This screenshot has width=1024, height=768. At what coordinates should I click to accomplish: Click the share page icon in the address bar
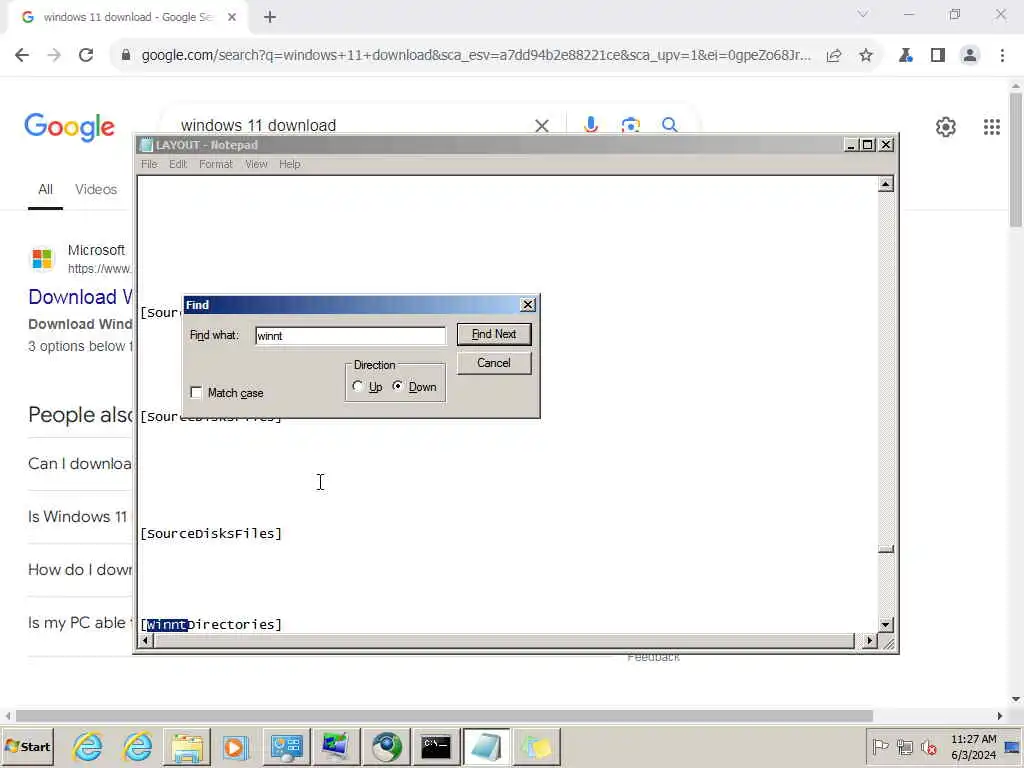[x=834, y=56]
